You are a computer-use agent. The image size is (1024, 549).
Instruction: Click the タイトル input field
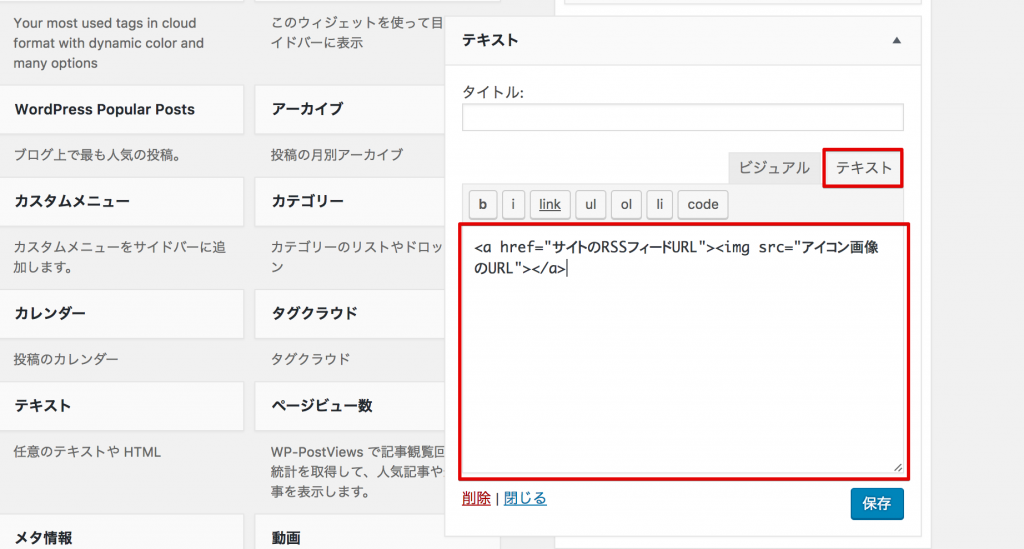point(682,118)
